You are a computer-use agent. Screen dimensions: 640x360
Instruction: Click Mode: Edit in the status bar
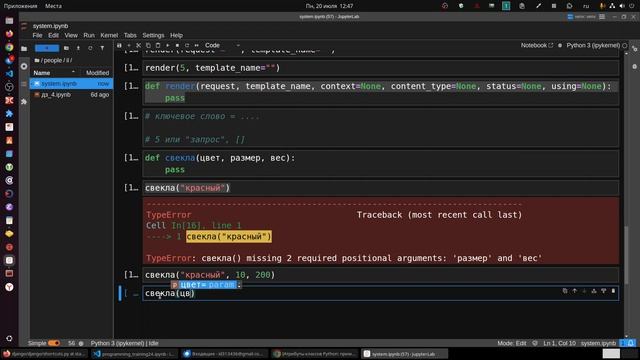pyautogui.click(x=512, y=343)
